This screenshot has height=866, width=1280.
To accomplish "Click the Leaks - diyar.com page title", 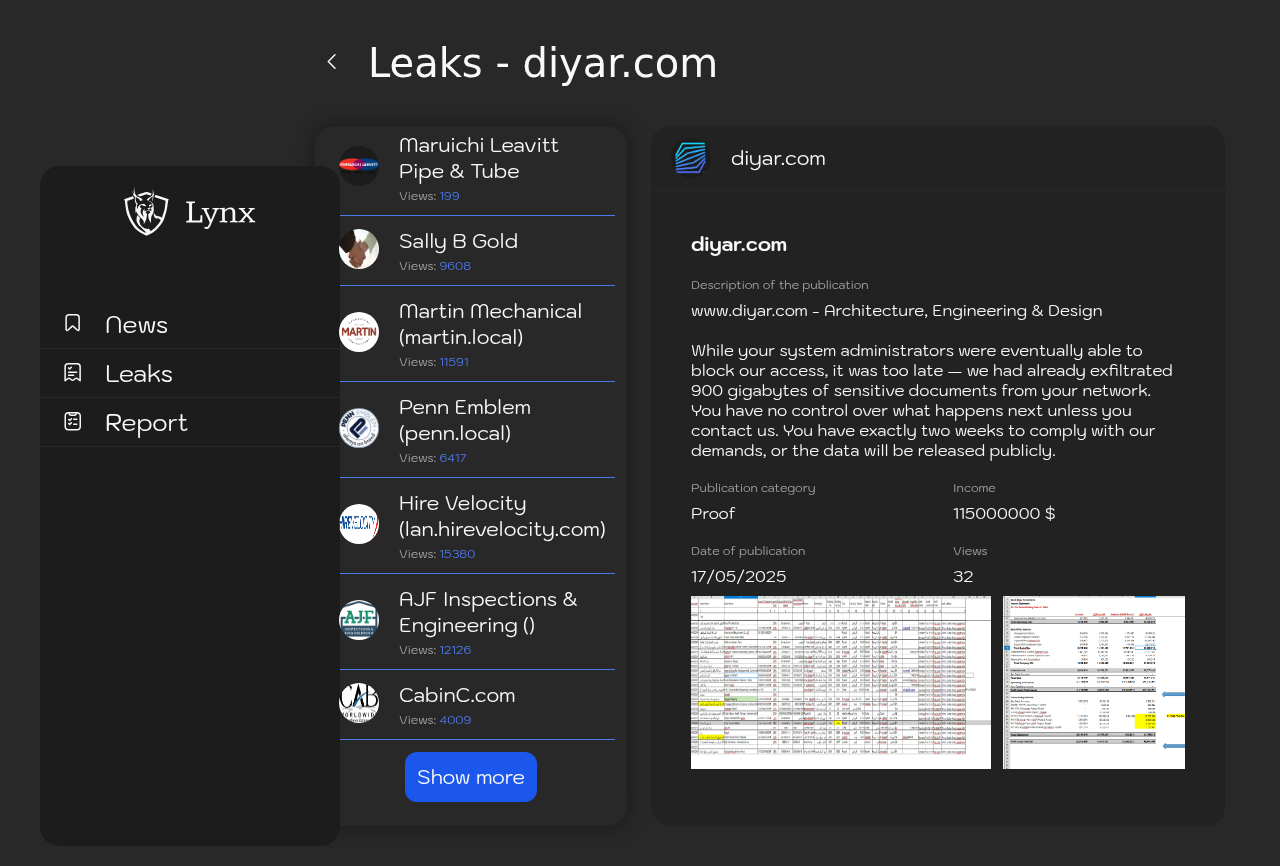I will (x=543, y=63).
